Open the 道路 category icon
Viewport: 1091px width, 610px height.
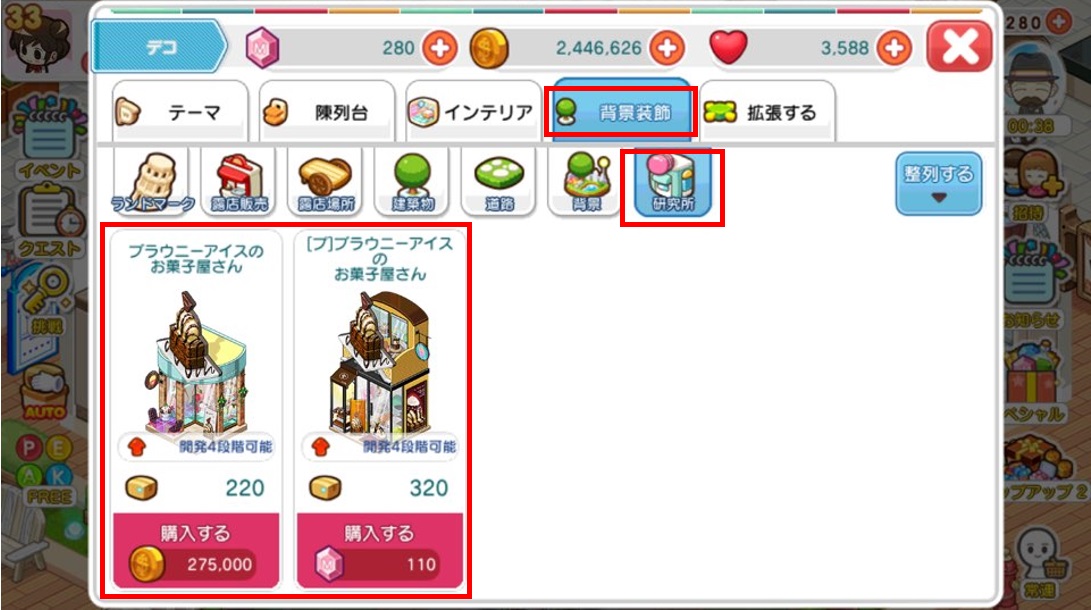point(499,182)
